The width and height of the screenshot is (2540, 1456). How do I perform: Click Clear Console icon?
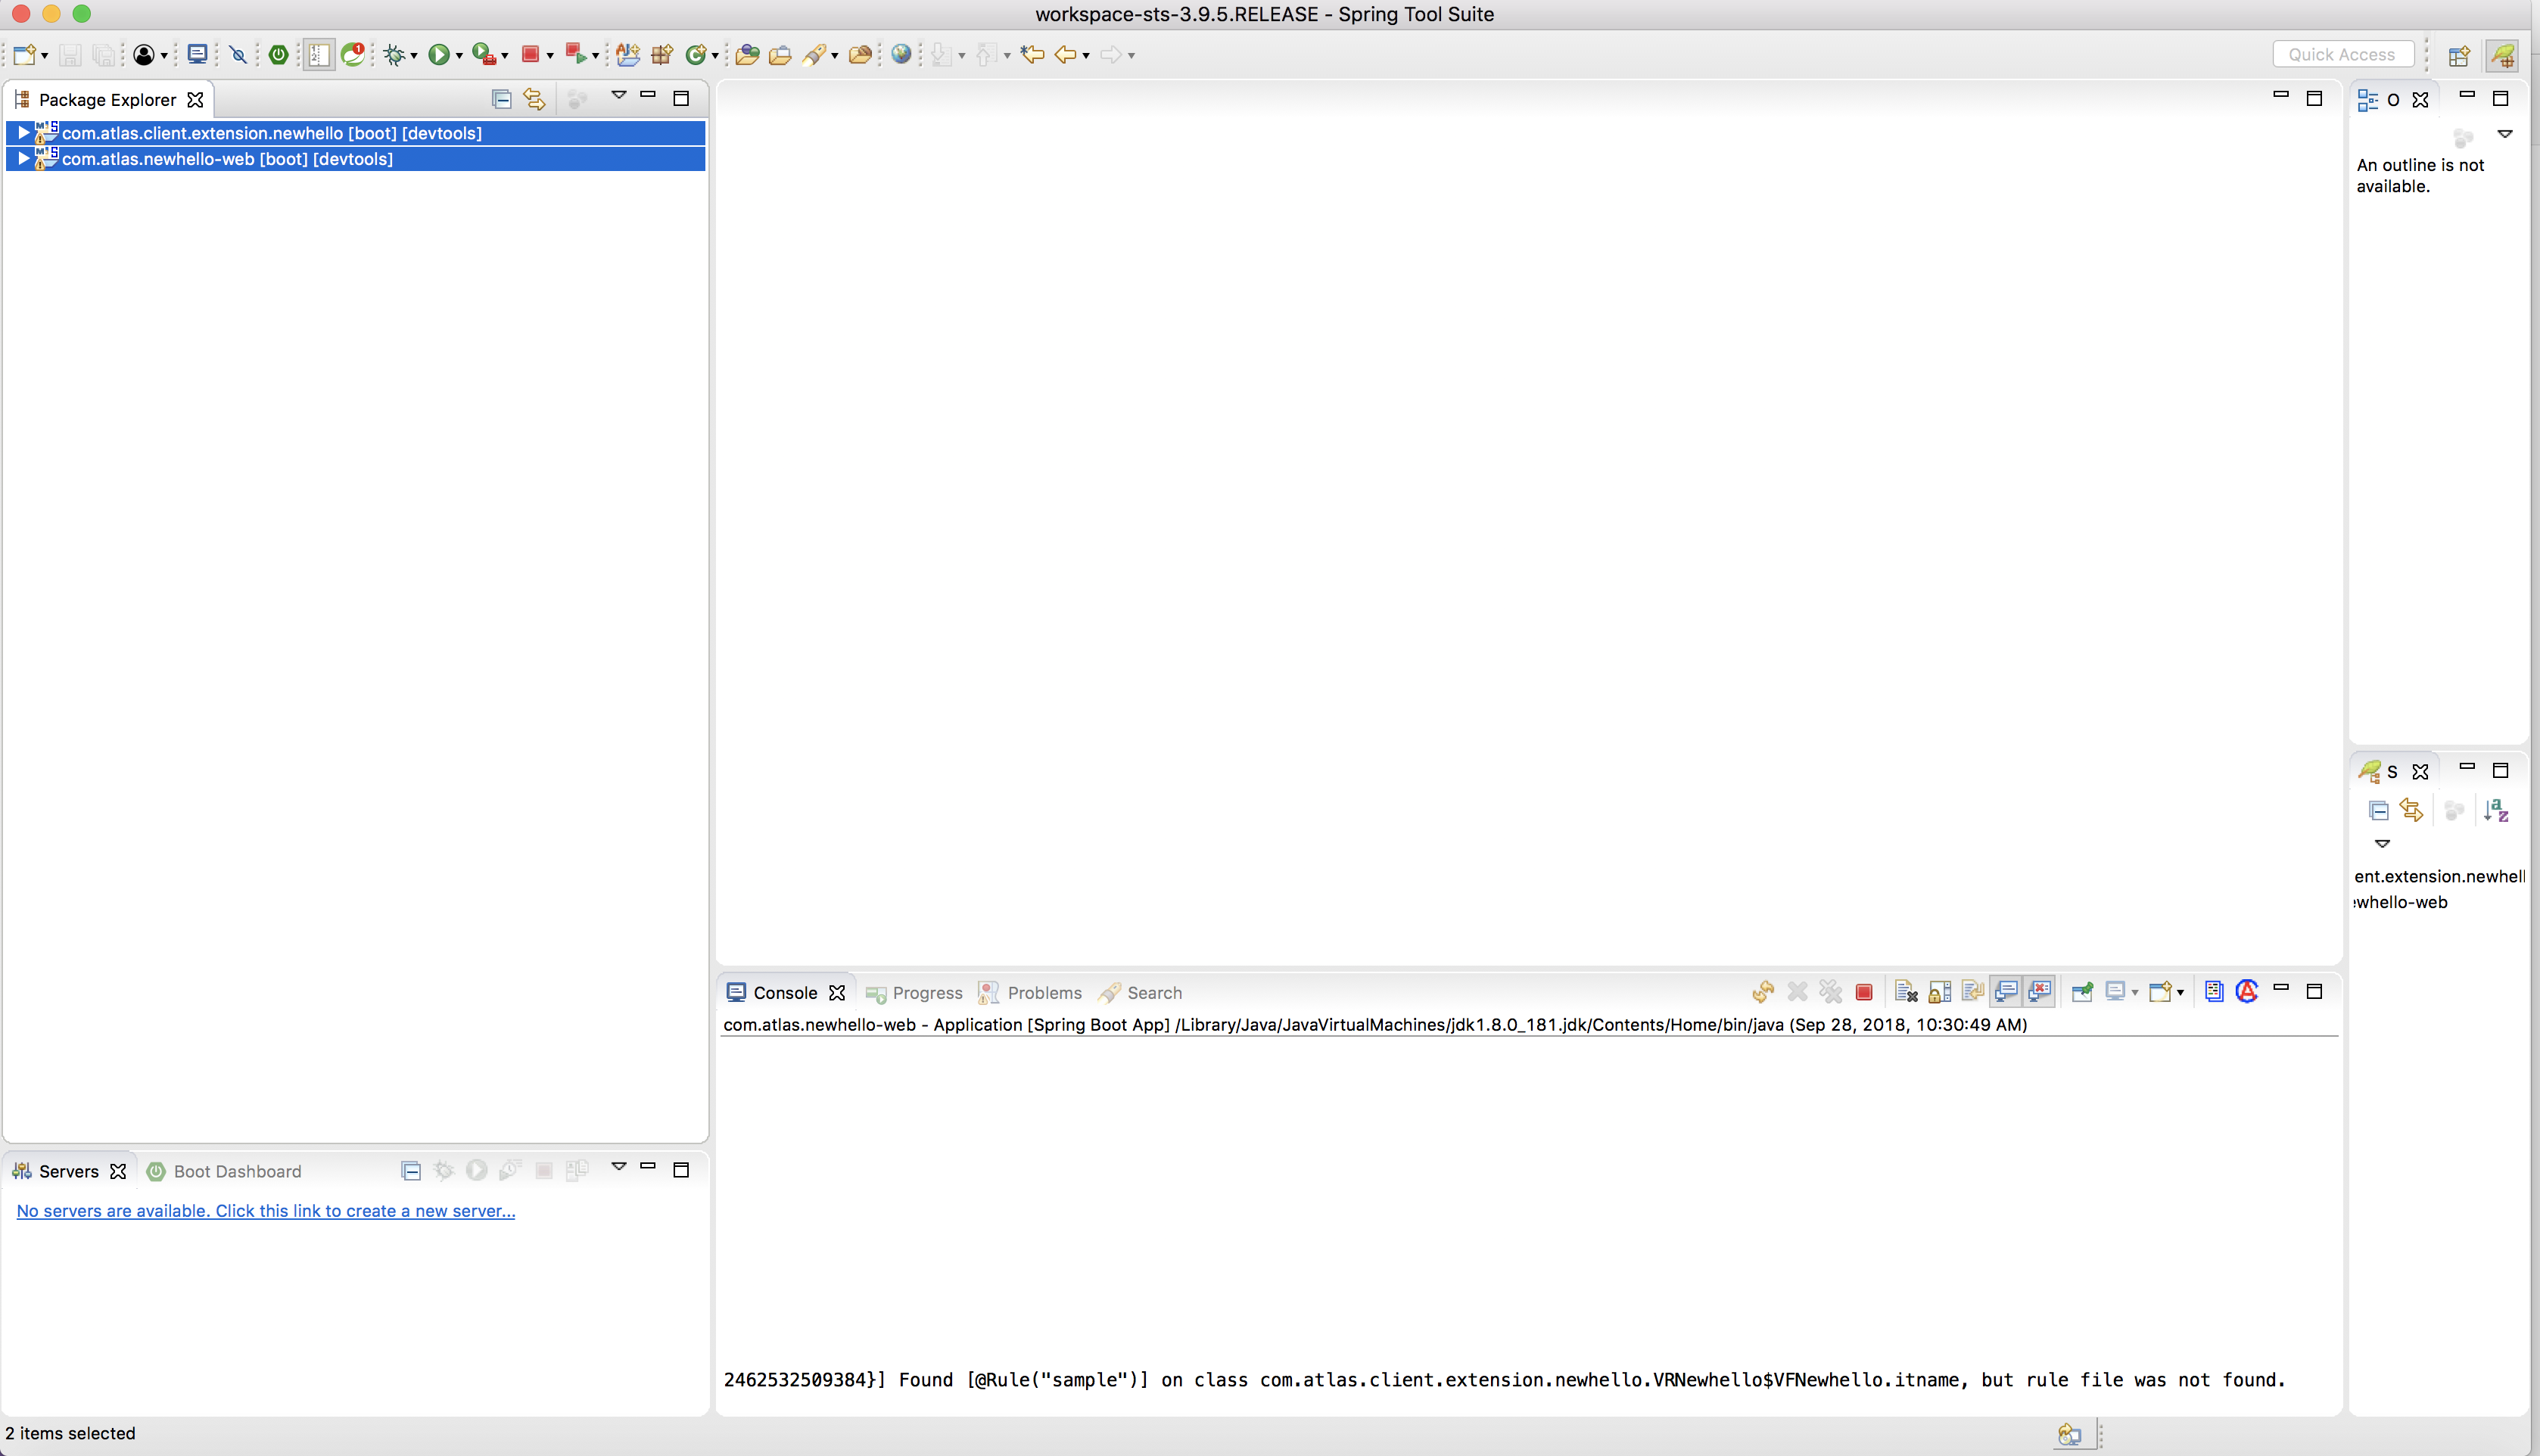1906,992
